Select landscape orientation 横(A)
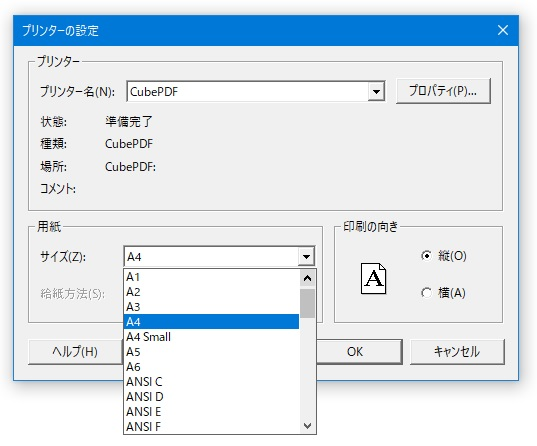Image resolution: width=537 pixels, height=446 pixels. point(443,293)
